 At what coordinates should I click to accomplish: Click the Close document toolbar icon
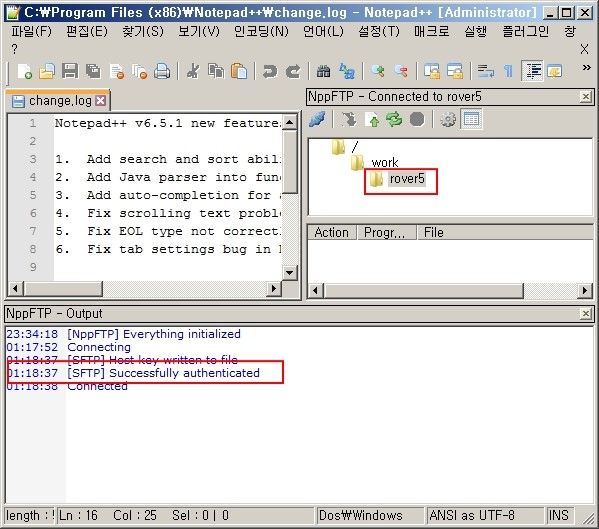117,71
